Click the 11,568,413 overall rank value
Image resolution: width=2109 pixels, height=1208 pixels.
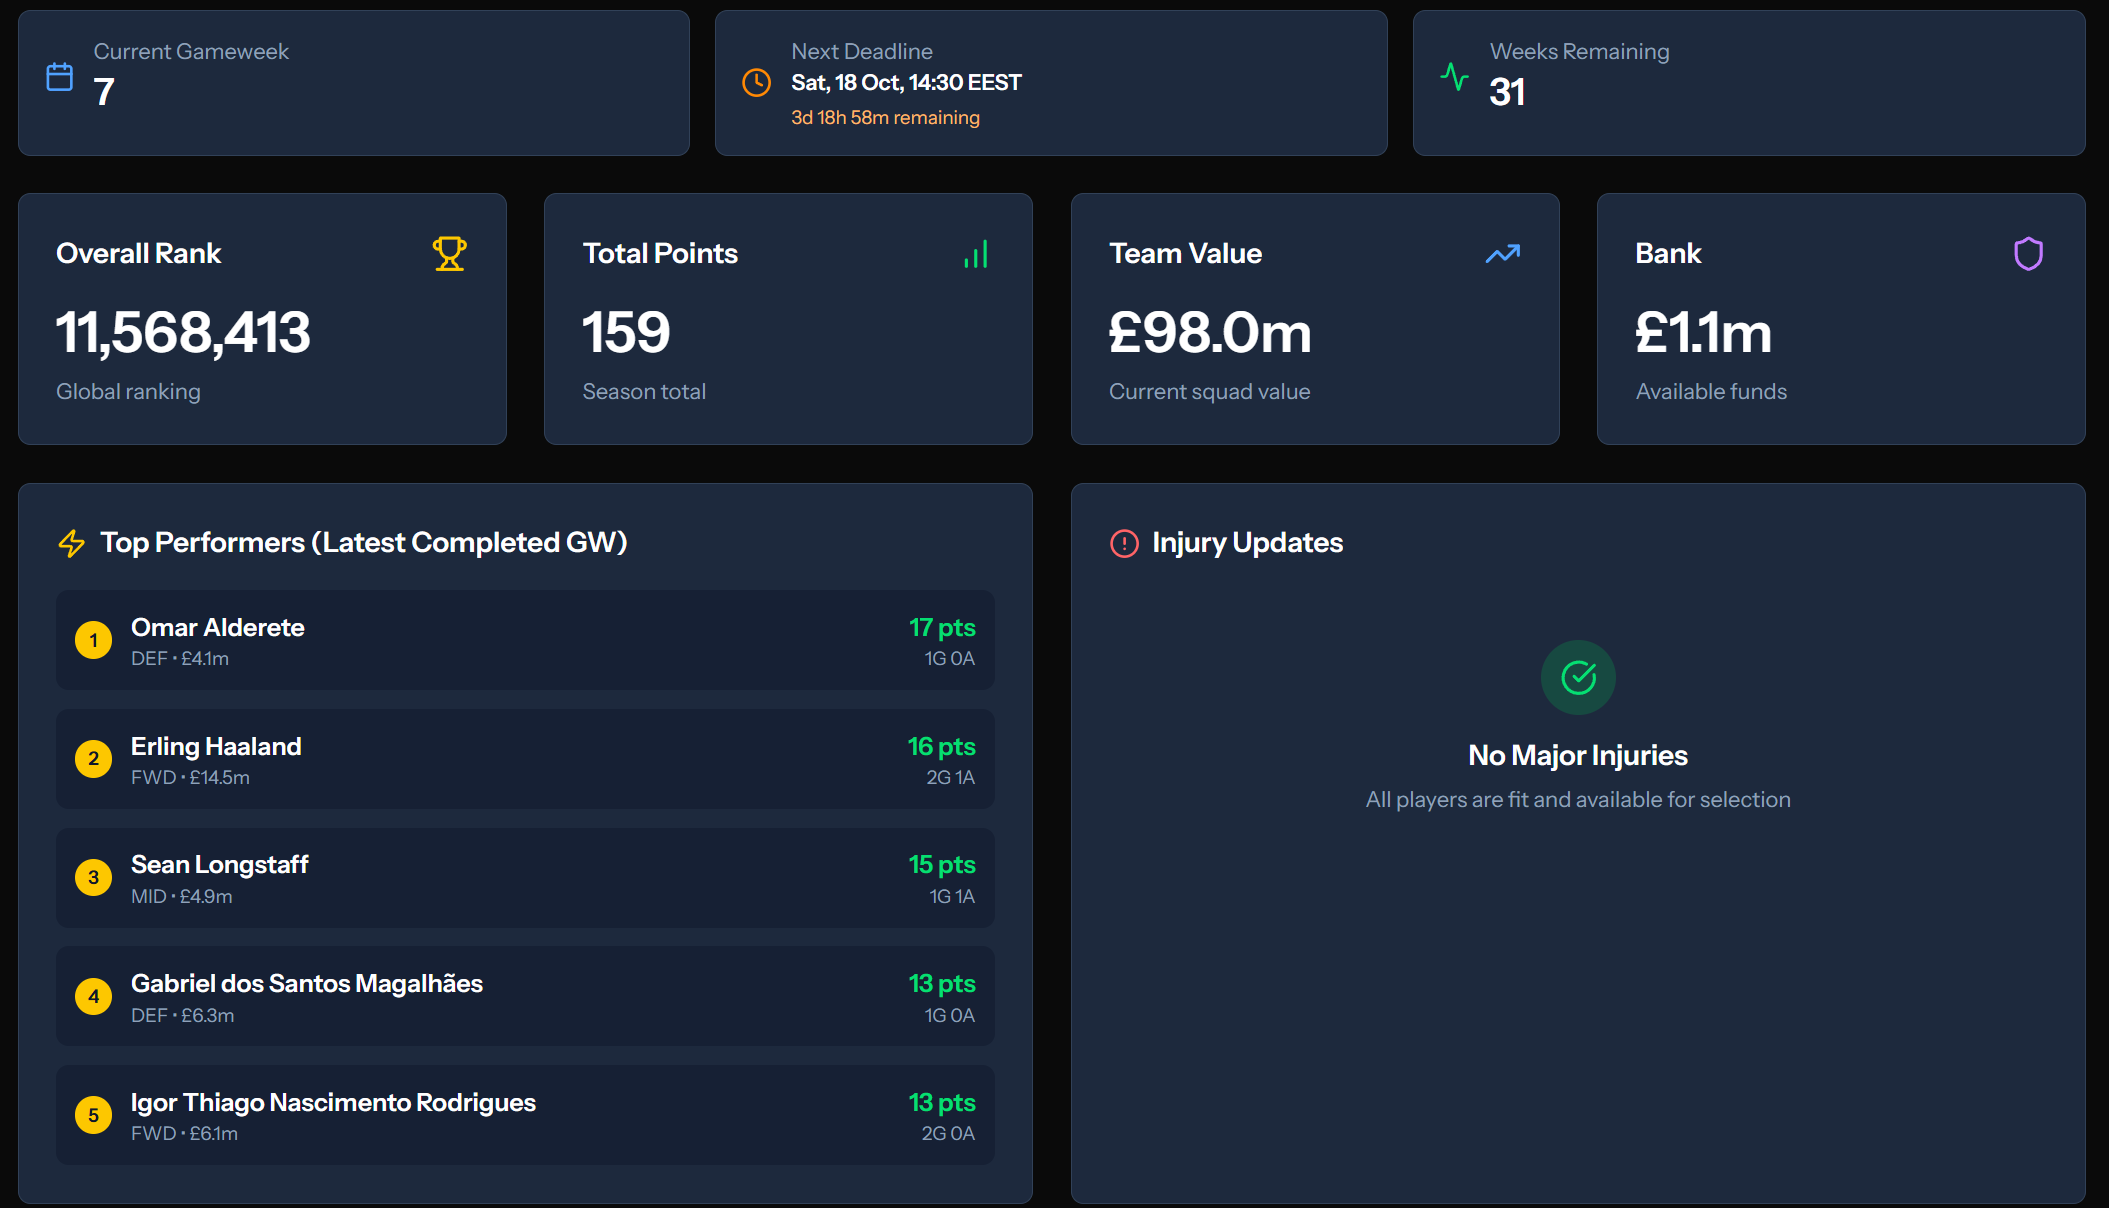183,332
